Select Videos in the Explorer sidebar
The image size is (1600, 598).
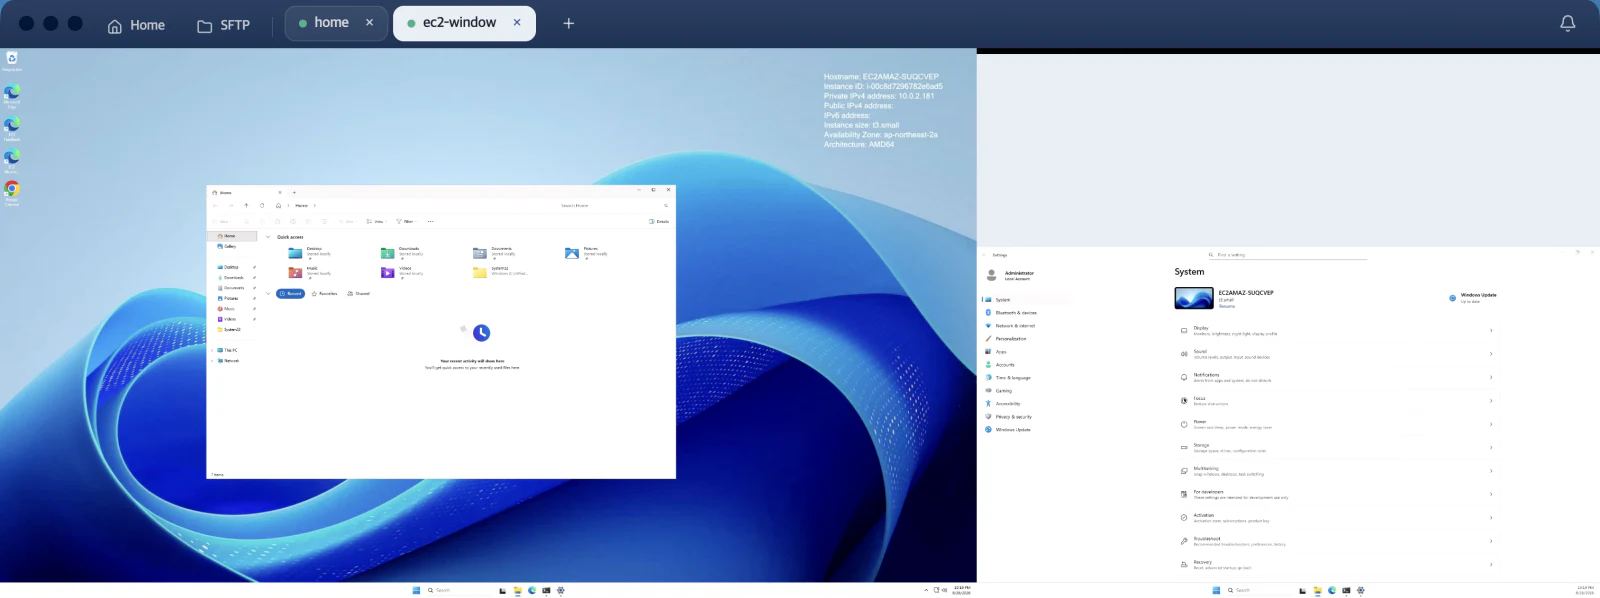230,319
